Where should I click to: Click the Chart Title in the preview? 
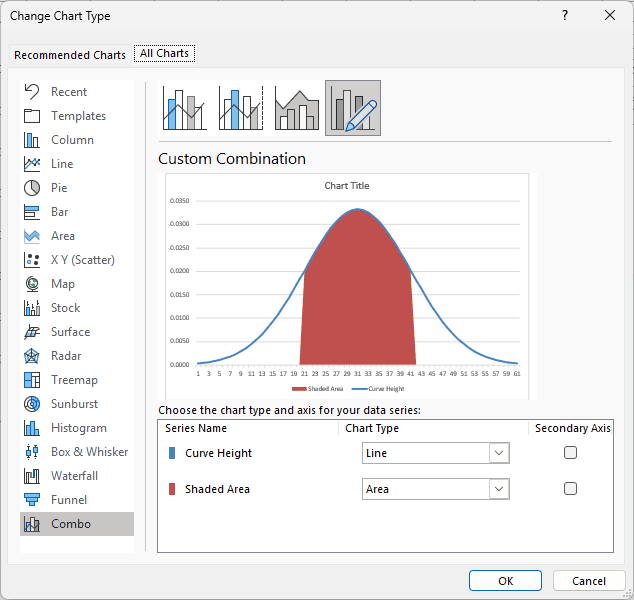pyautogui.click(x=347, y=186)
